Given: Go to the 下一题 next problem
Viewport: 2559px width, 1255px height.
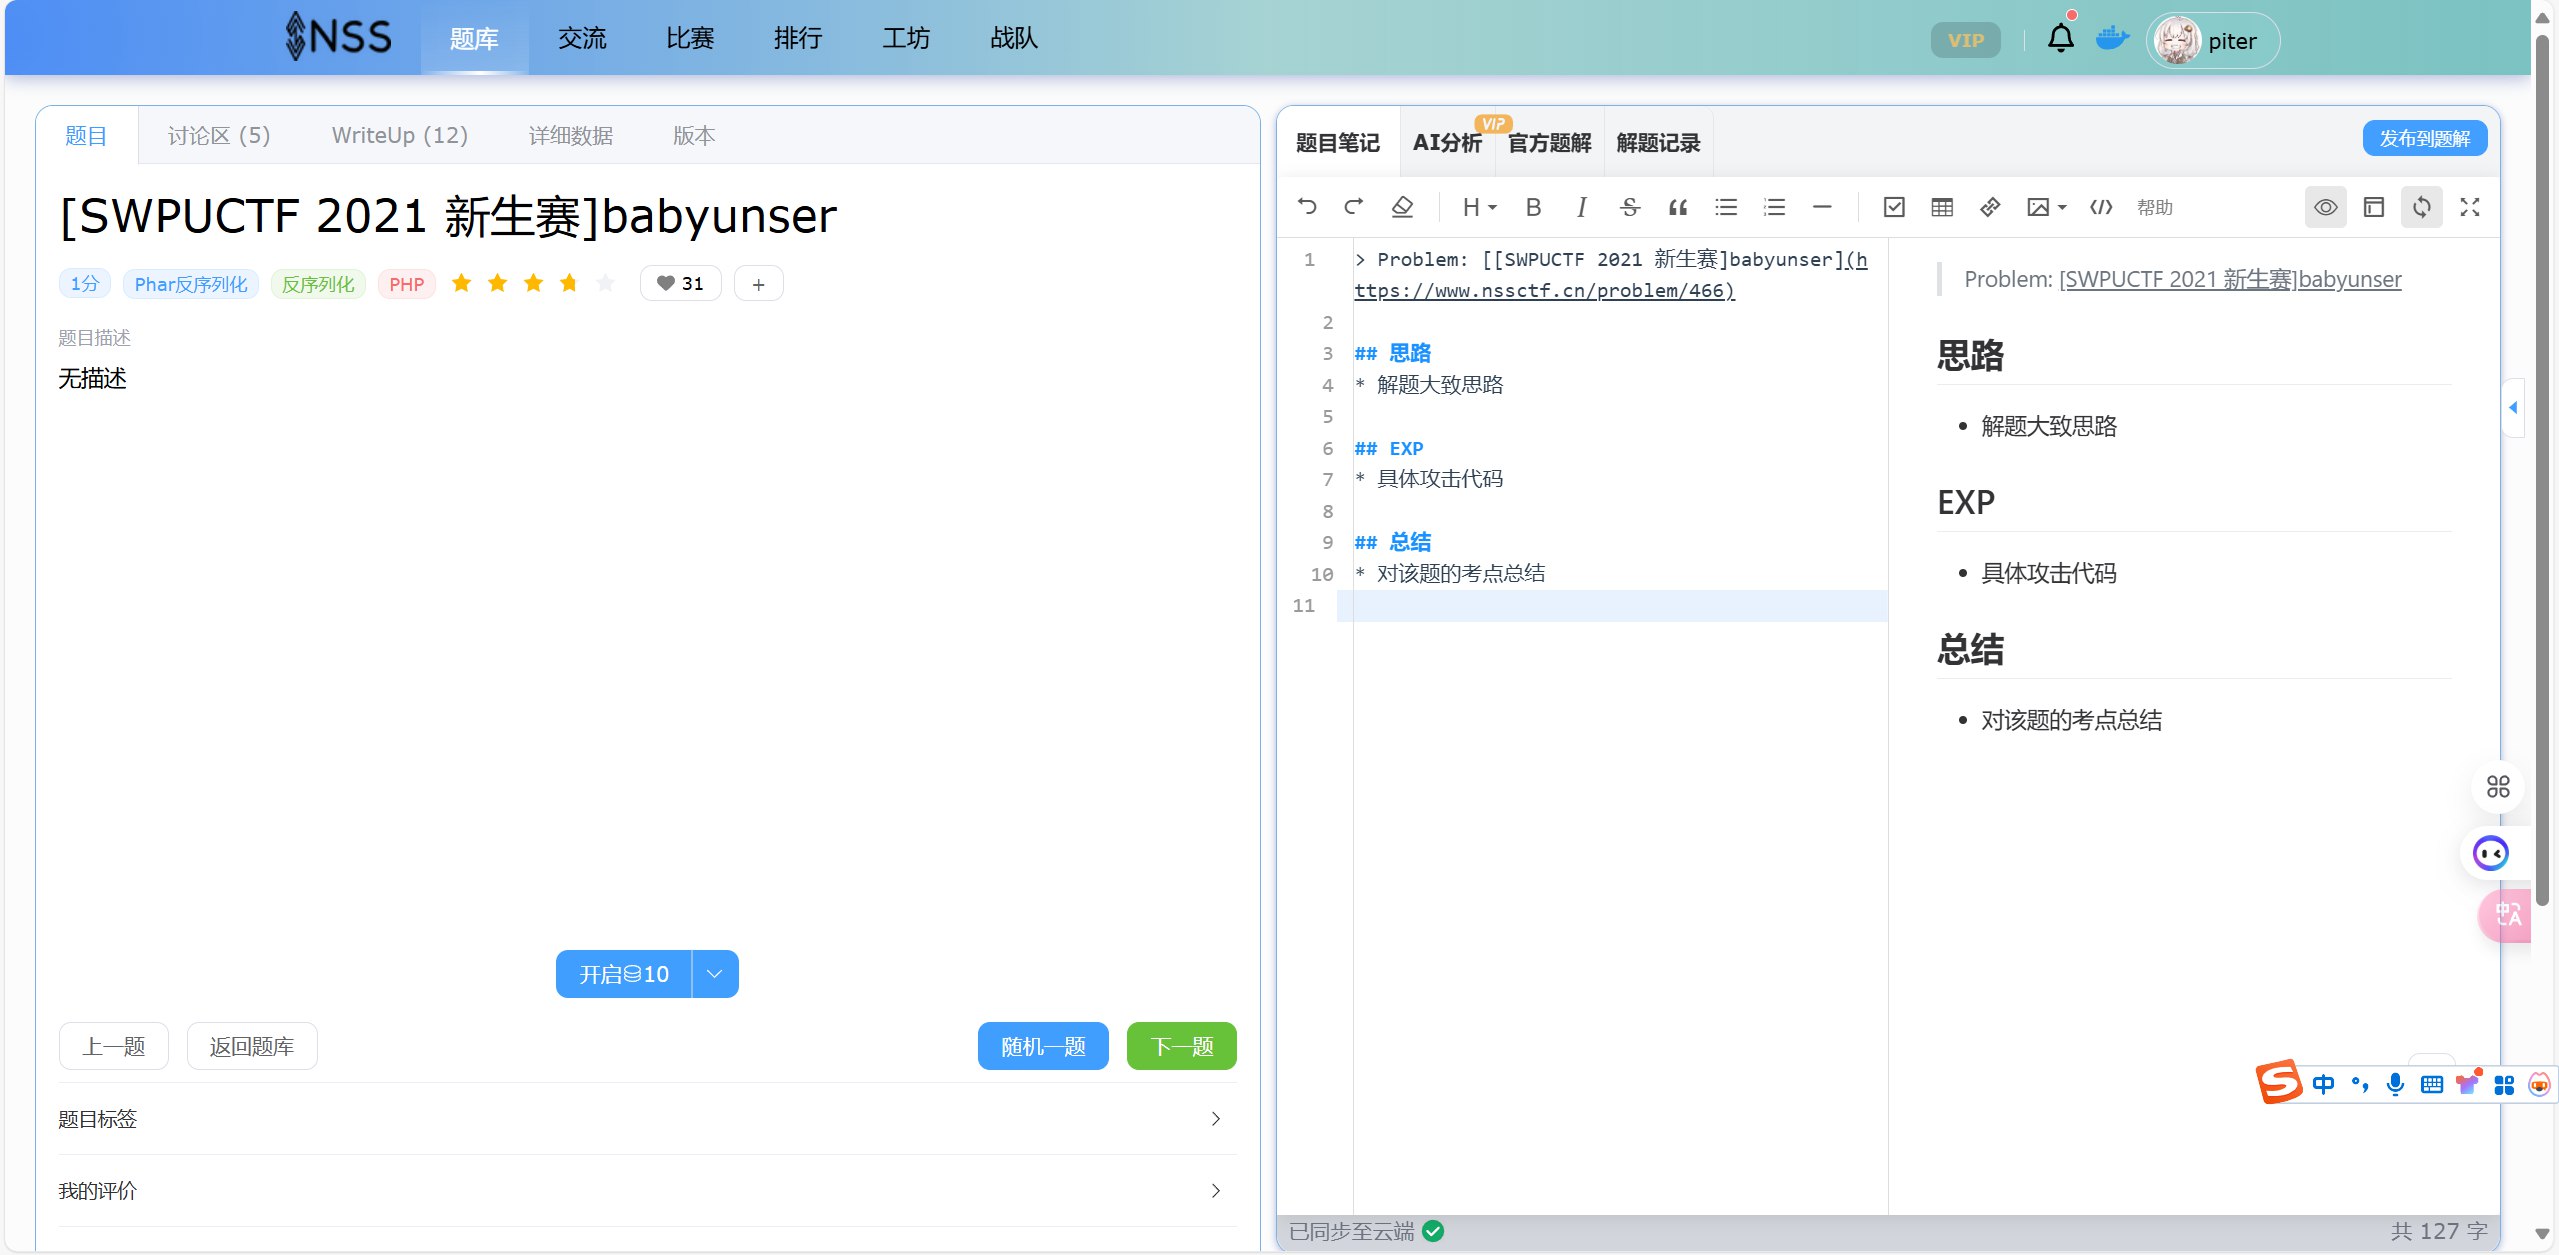Looking at the screenshot, I should coord(1181,1046).
